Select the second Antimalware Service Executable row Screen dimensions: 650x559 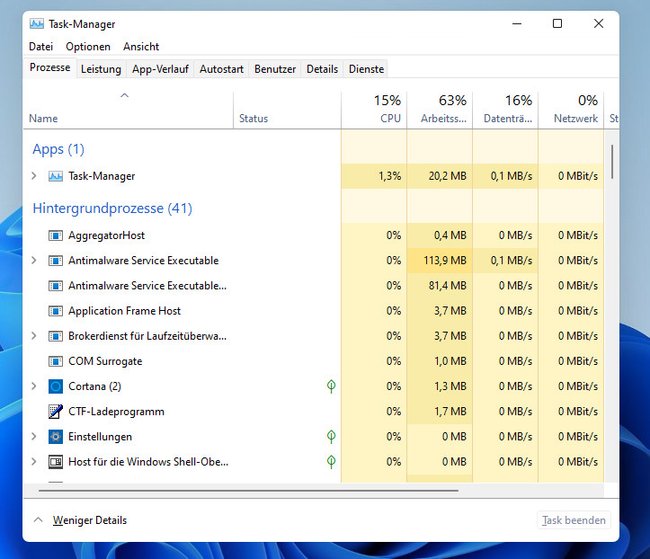click(x=313, y=286)
